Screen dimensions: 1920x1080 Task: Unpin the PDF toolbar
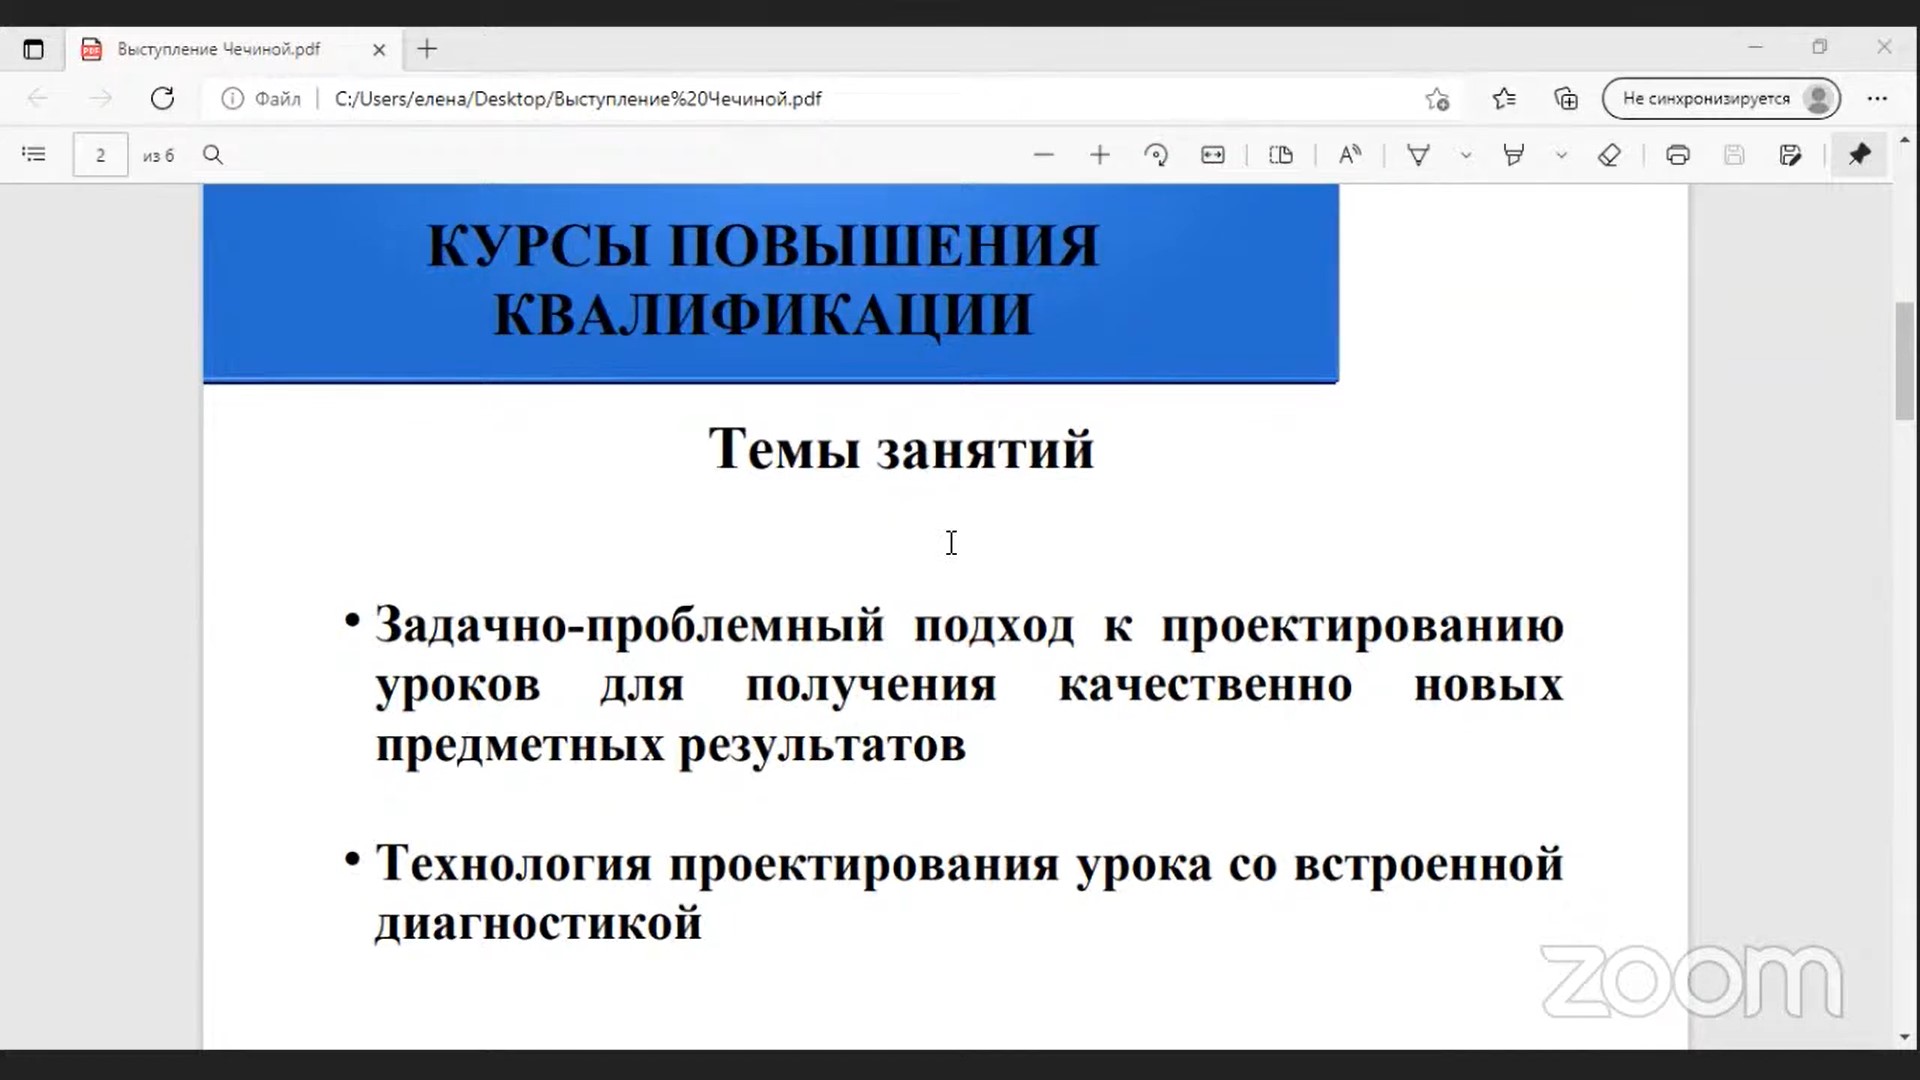1859,155
